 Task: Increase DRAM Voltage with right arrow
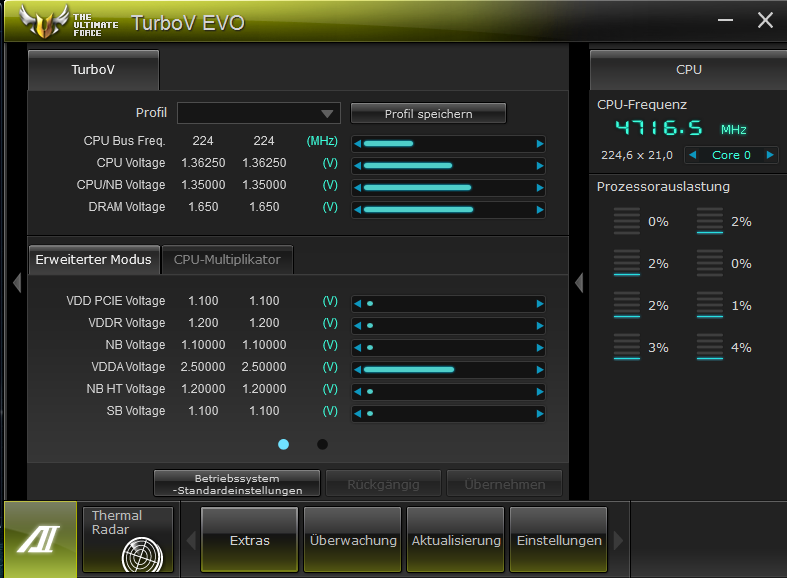click(x=540, y=210)
